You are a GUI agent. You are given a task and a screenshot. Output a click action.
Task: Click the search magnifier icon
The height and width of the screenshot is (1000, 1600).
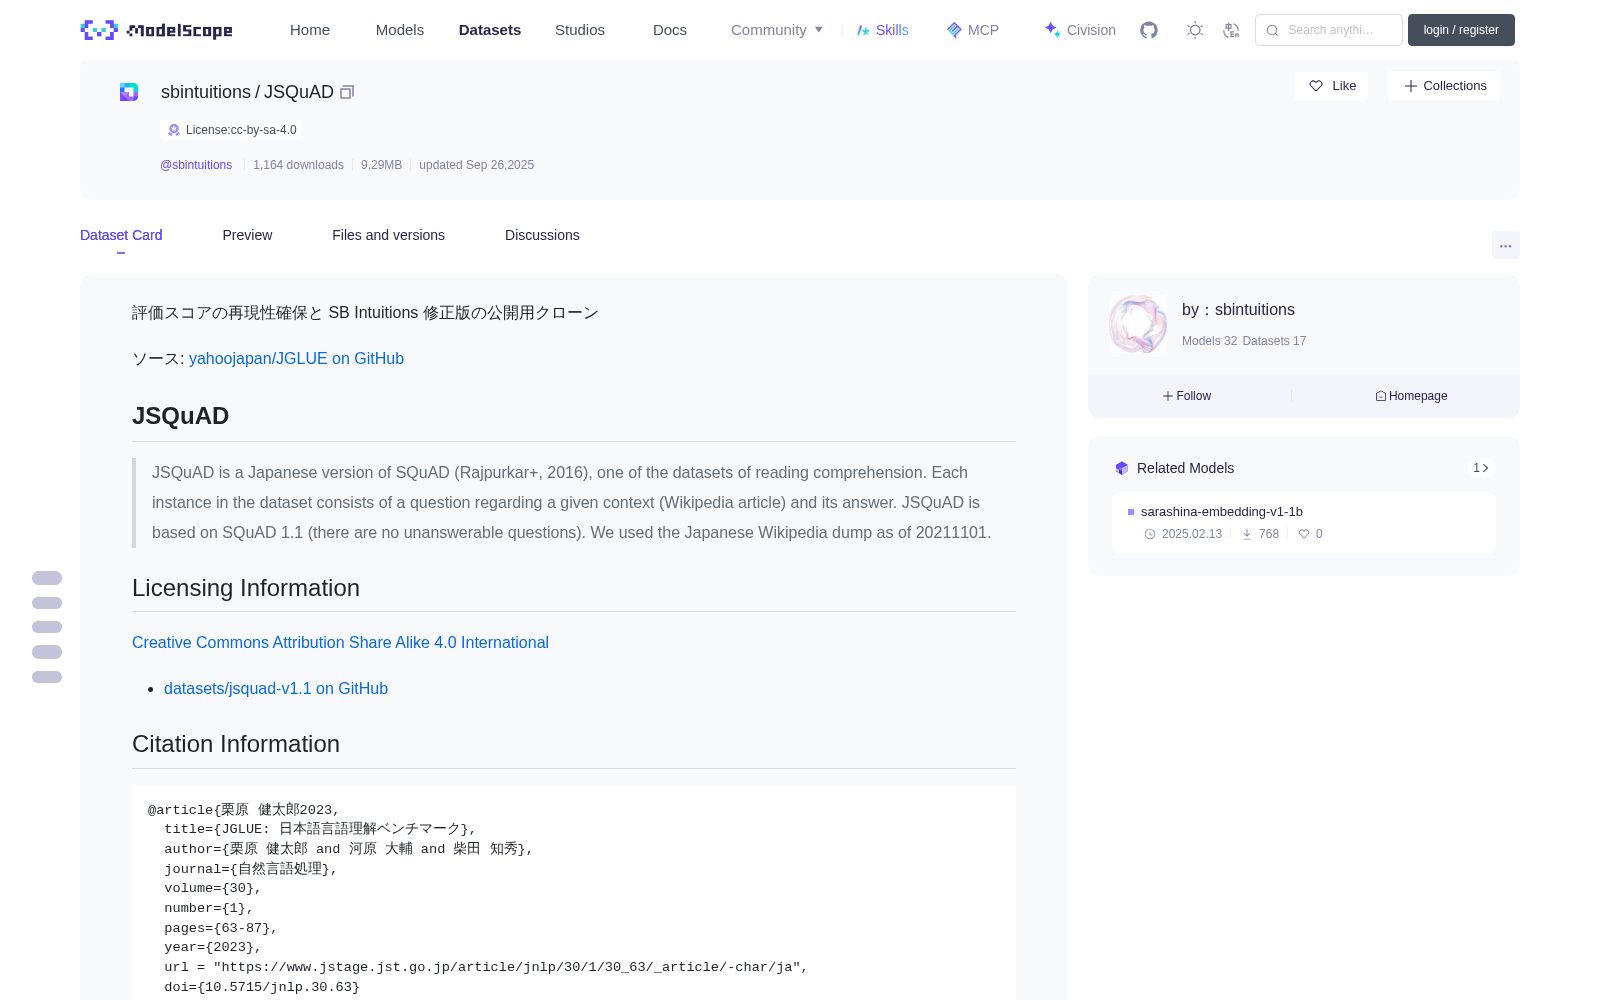click(x=1272, y=30)
